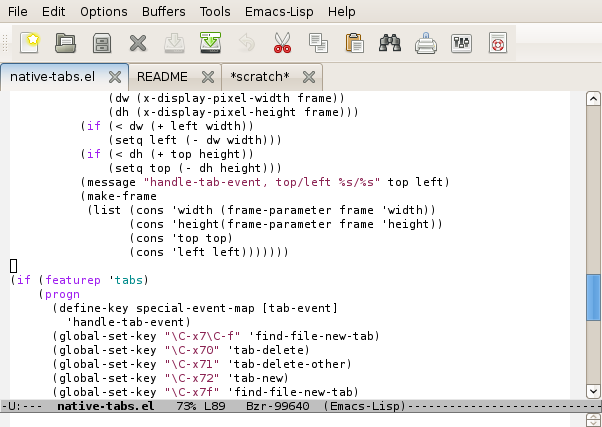The image size is (602, 427).
Task: Click the minibuffer scrollbar stepper arrows
Action: coord(593,420)
